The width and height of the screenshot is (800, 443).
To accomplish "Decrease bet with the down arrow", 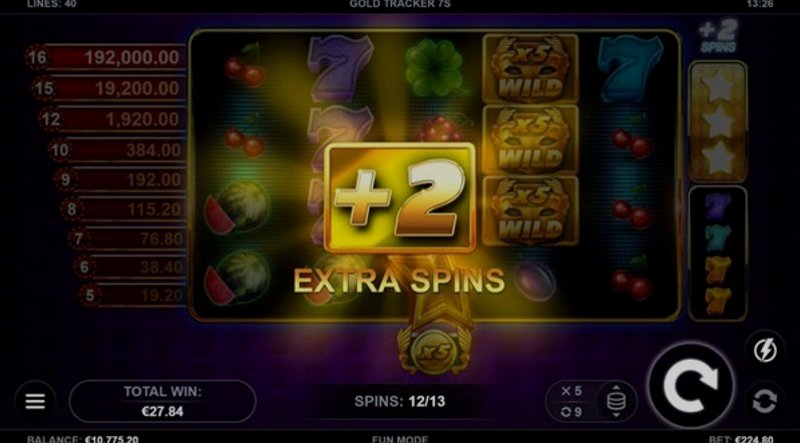I will (616, 415).
